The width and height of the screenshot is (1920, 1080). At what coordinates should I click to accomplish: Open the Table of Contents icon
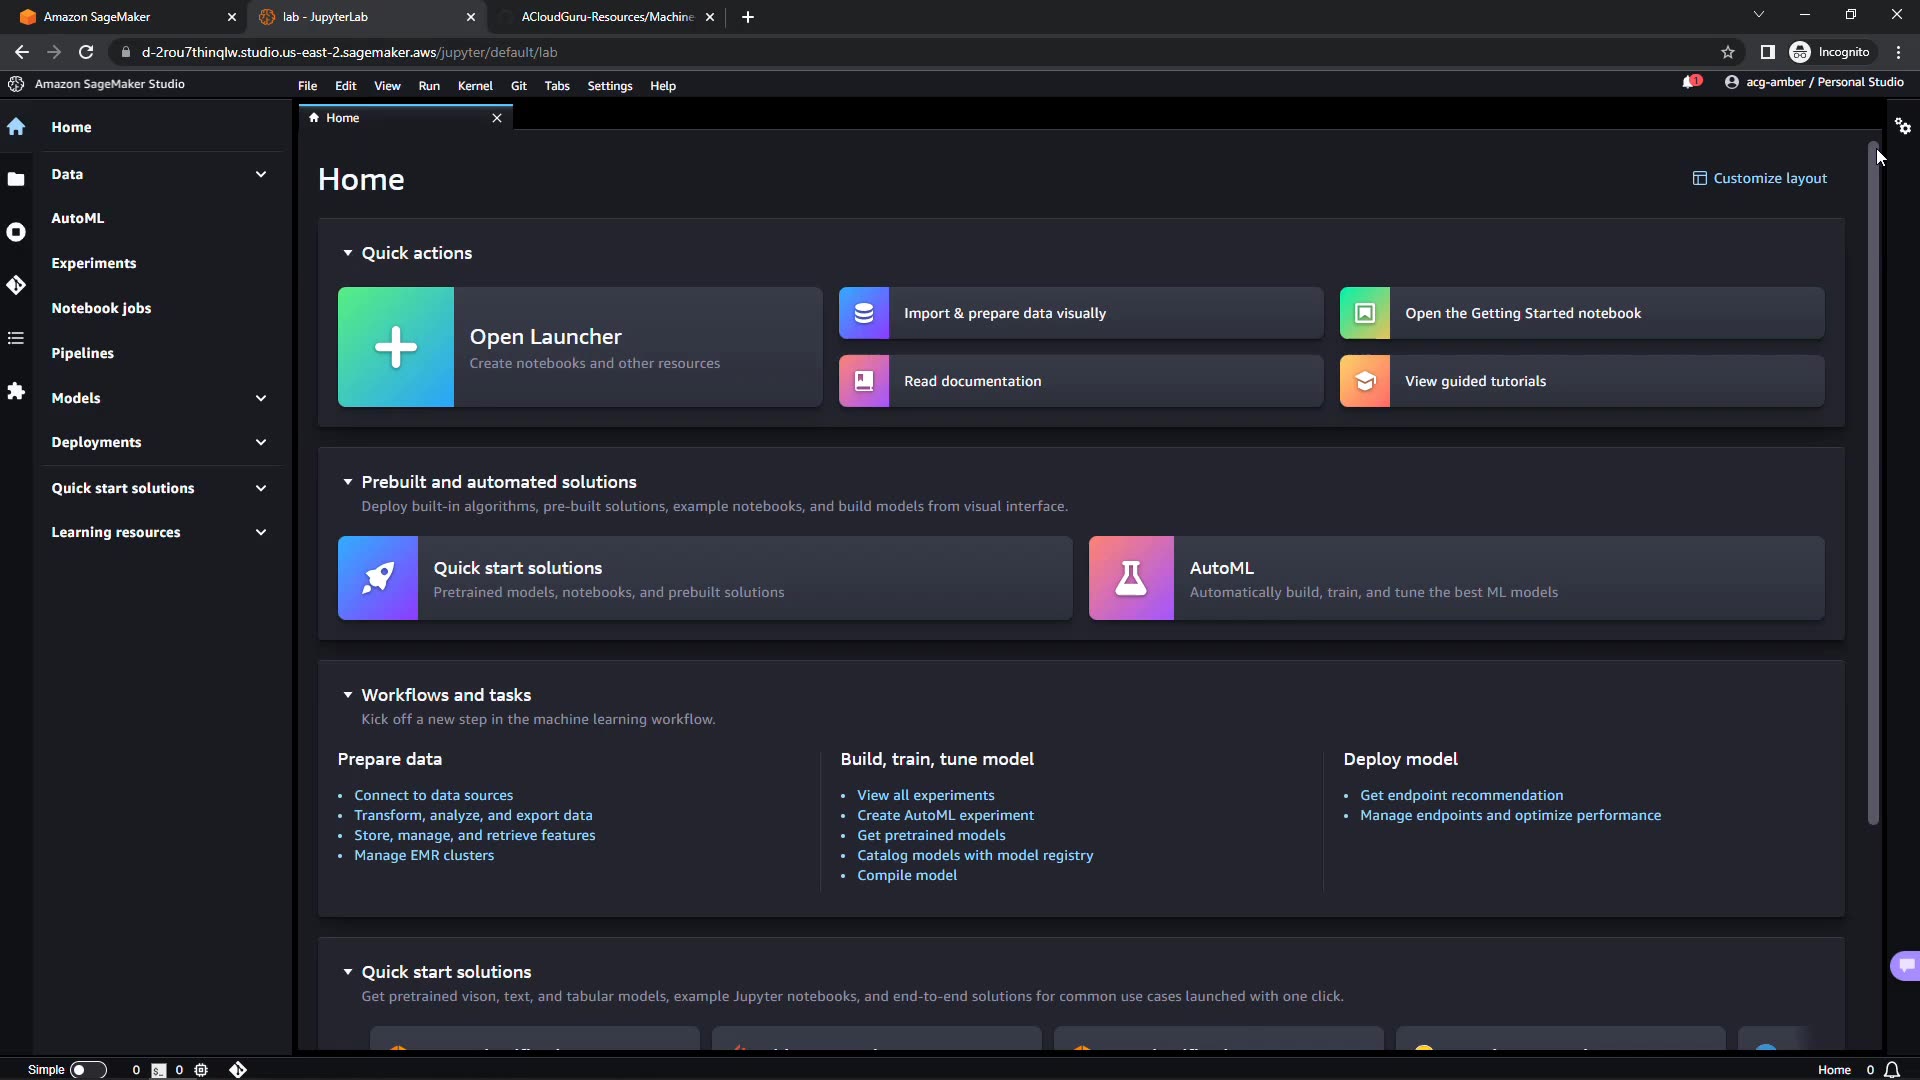[x=16, y=338]
